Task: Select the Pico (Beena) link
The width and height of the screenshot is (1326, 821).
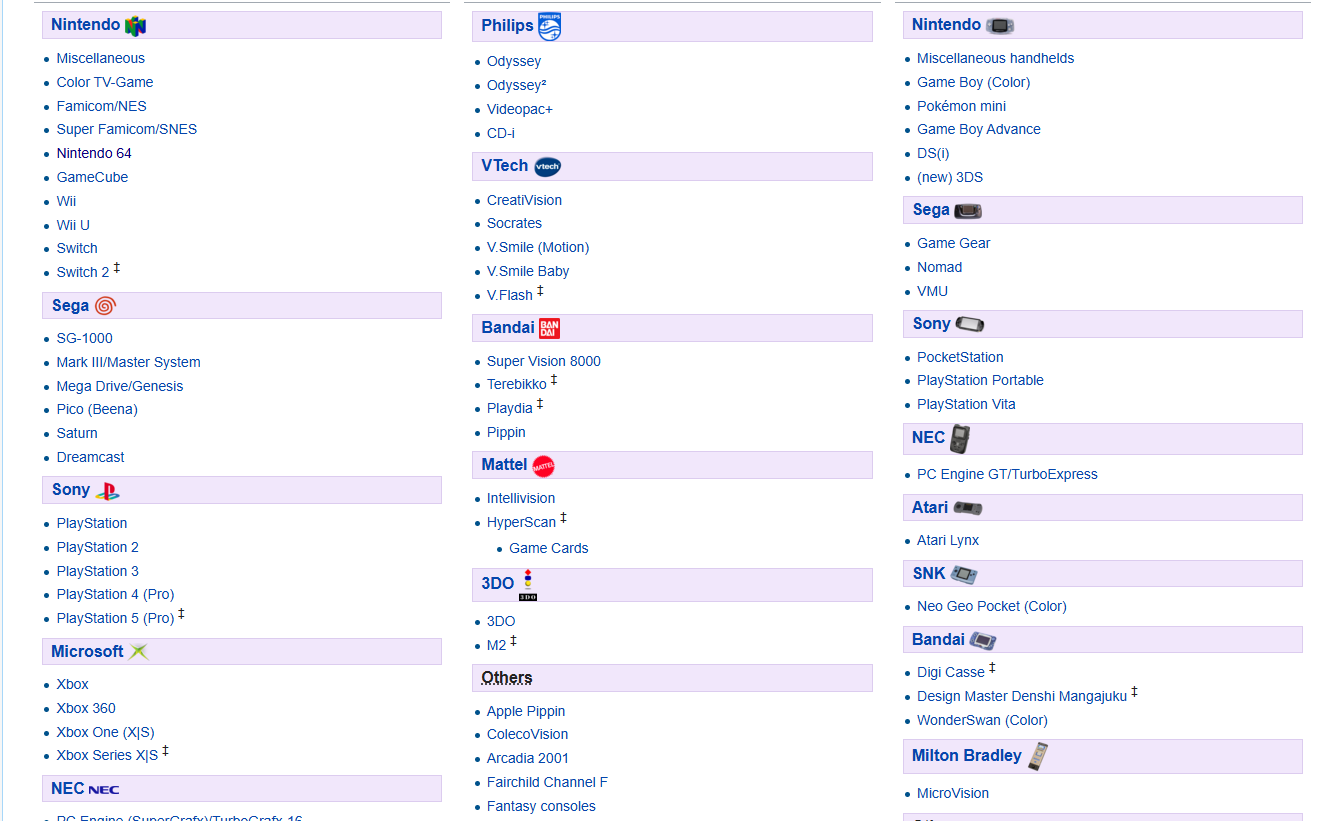Action: 97,409
